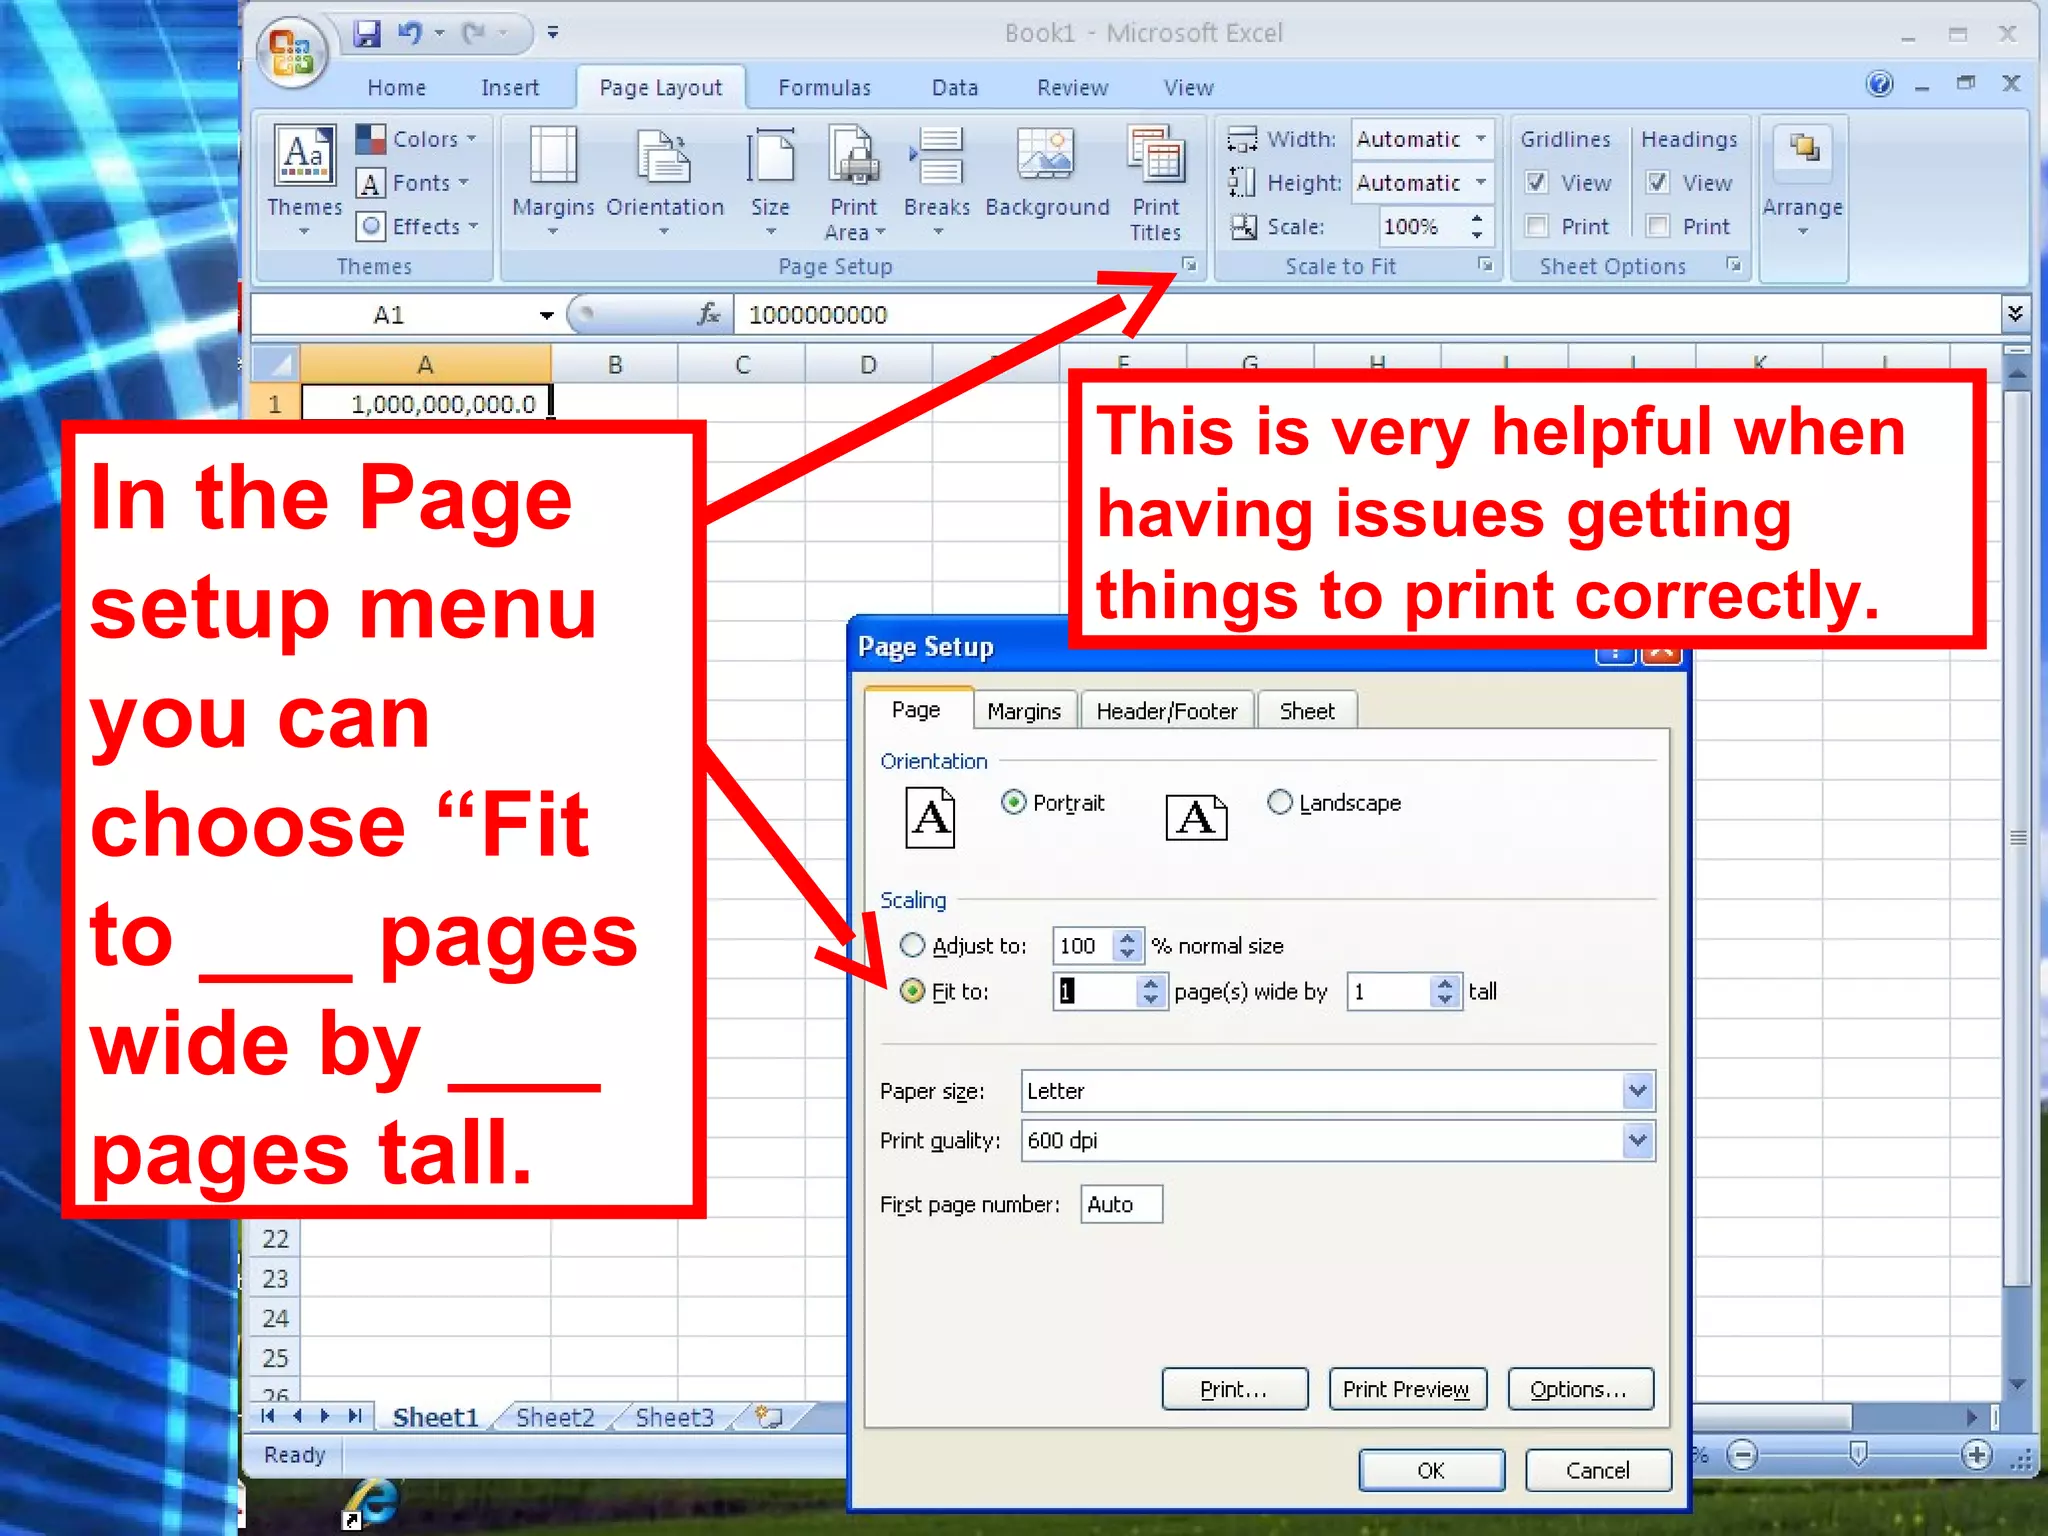The image size is (2048, 1536).
Task: Toggle Headings Print checkbox
Action: click(x=1658, y=226)
